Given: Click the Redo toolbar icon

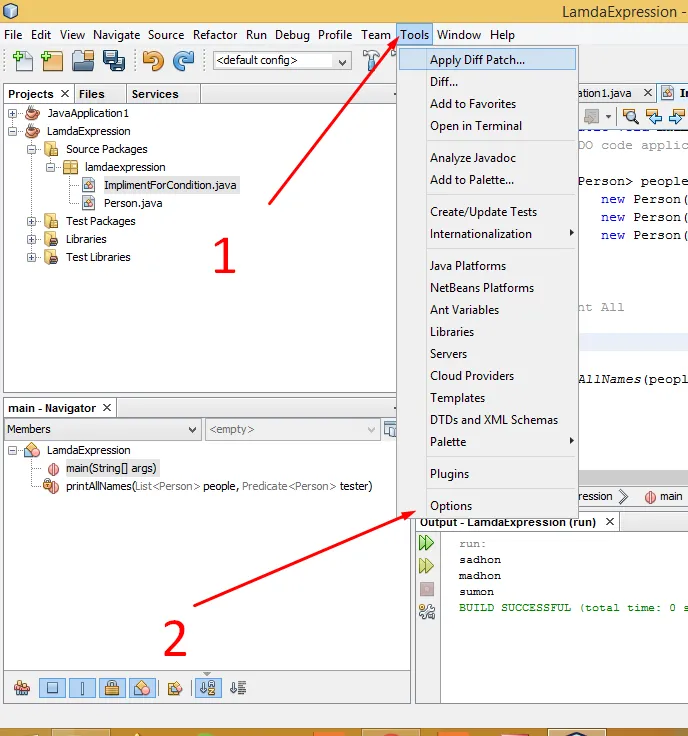Looking at the screenshot, I should pos(183,61).
